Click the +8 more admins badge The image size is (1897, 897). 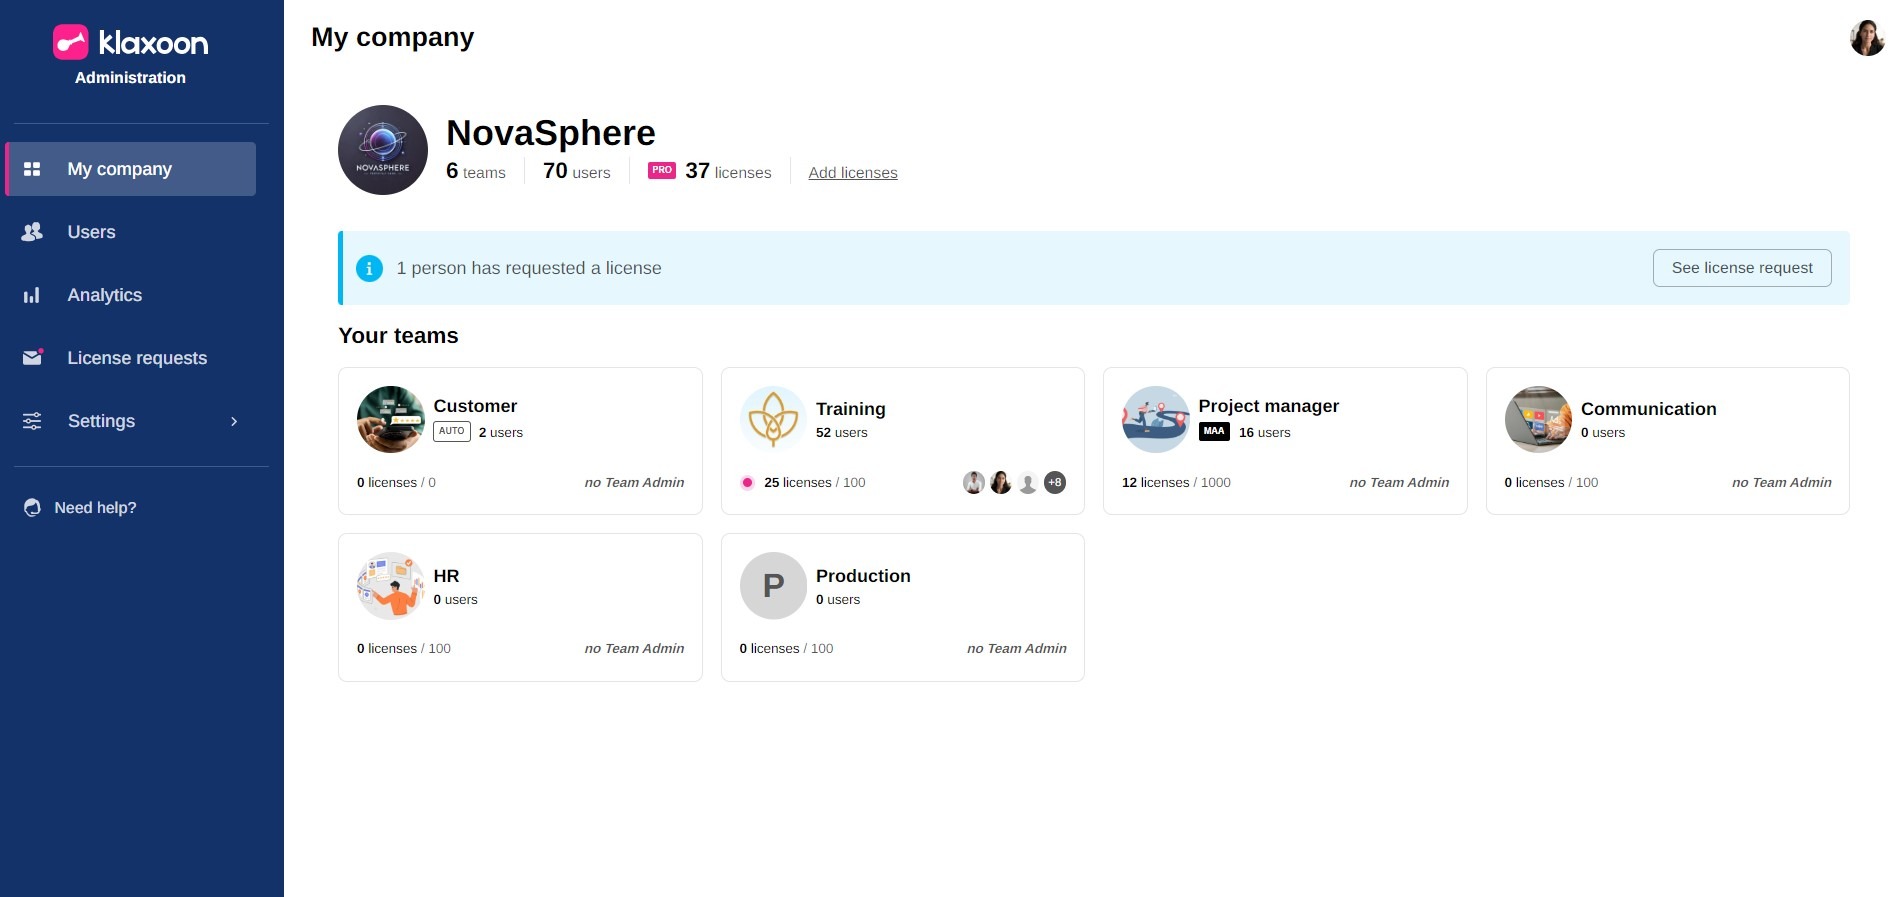[x=1054, y=482]
